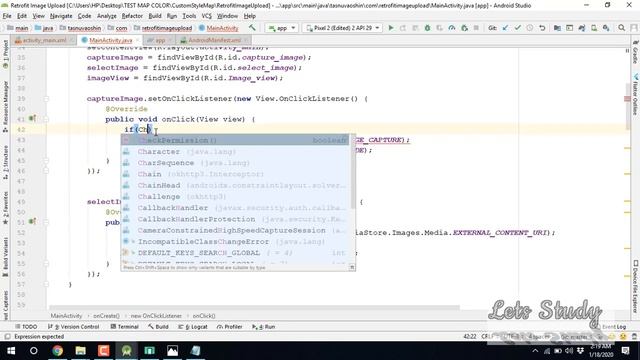Open the profiler gauge icon in toolbar
The image size is (640, 360).
pyautogui.click(x=452, y=28)
